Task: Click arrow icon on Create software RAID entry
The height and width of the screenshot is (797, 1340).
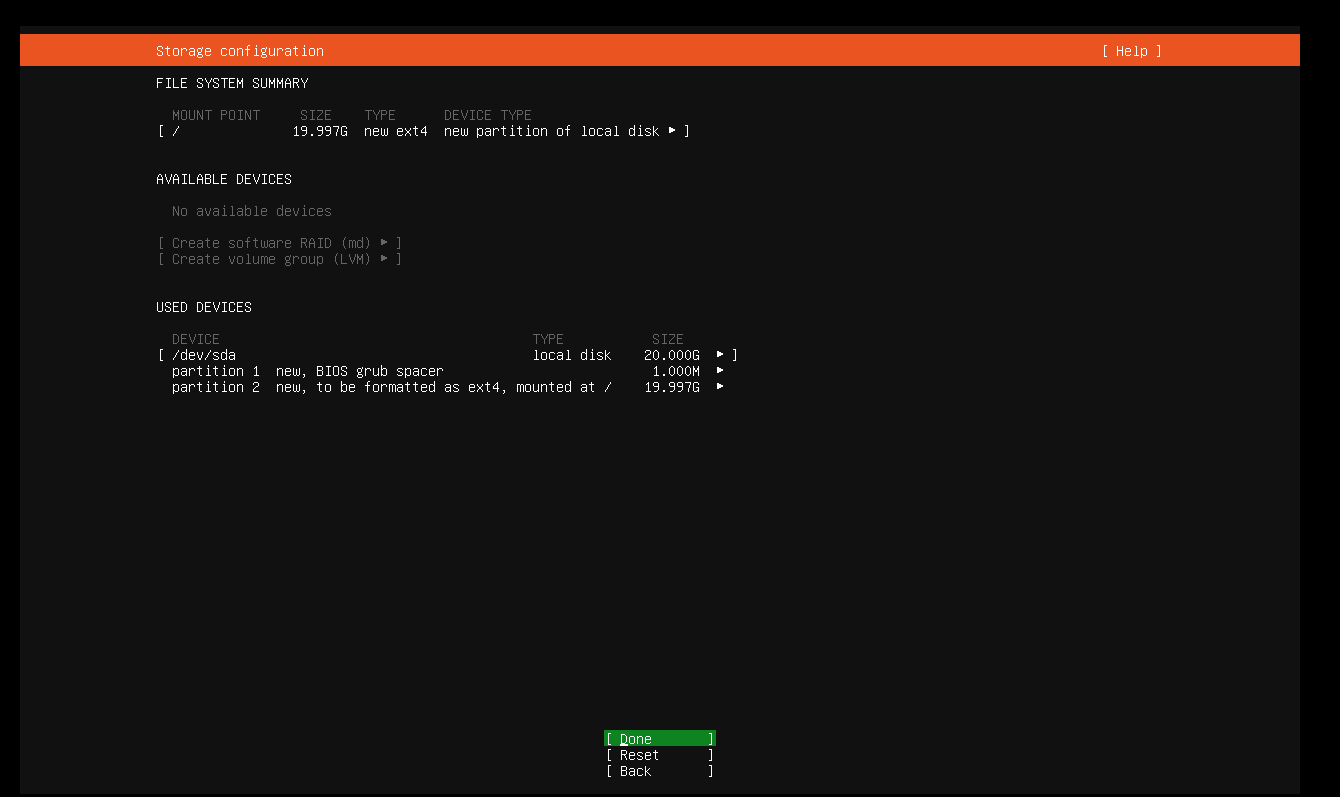Action: [x=386, y=243]
